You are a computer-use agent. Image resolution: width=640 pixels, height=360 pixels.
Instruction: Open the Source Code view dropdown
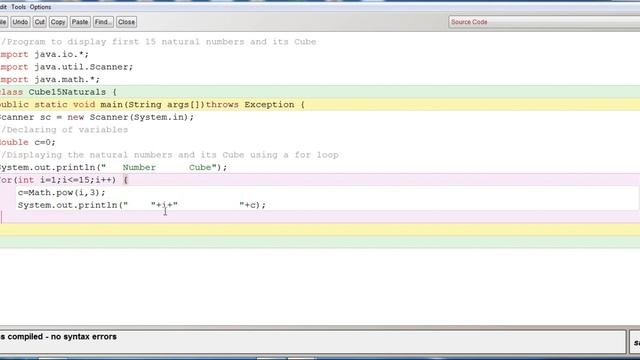click(x=544, y=22)
